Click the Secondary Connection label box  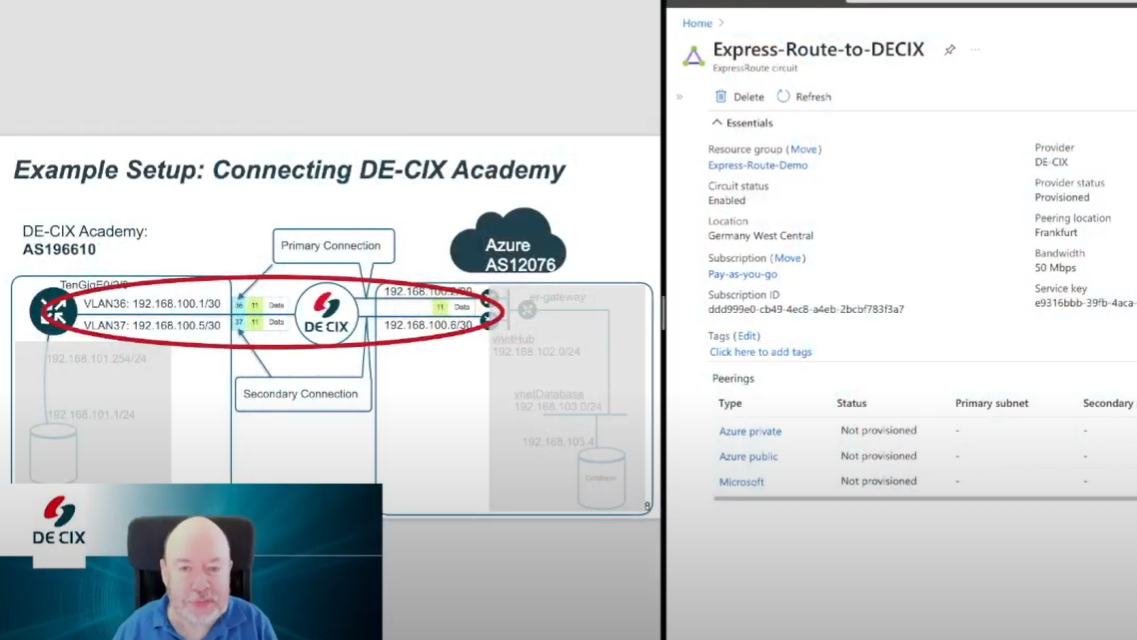coord(302,394)
